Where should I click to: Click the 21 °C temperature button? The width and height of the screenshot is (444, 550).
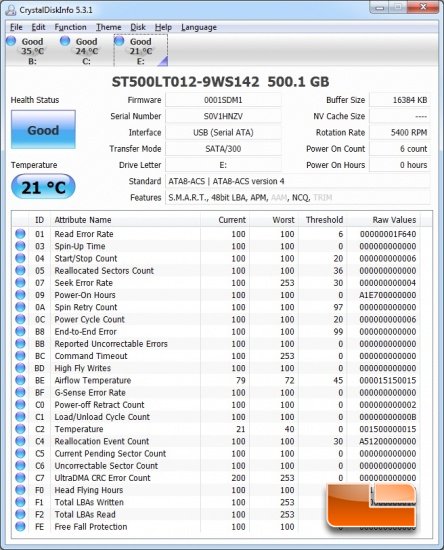tap(43, 187)
